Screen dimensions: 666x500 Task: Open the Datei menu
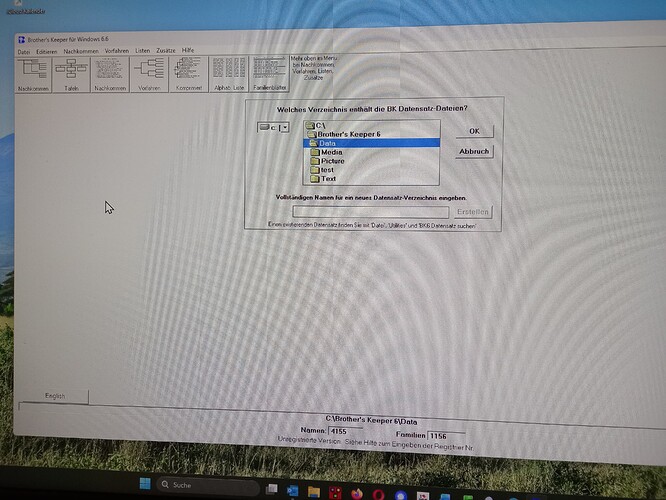pos(24,52)
